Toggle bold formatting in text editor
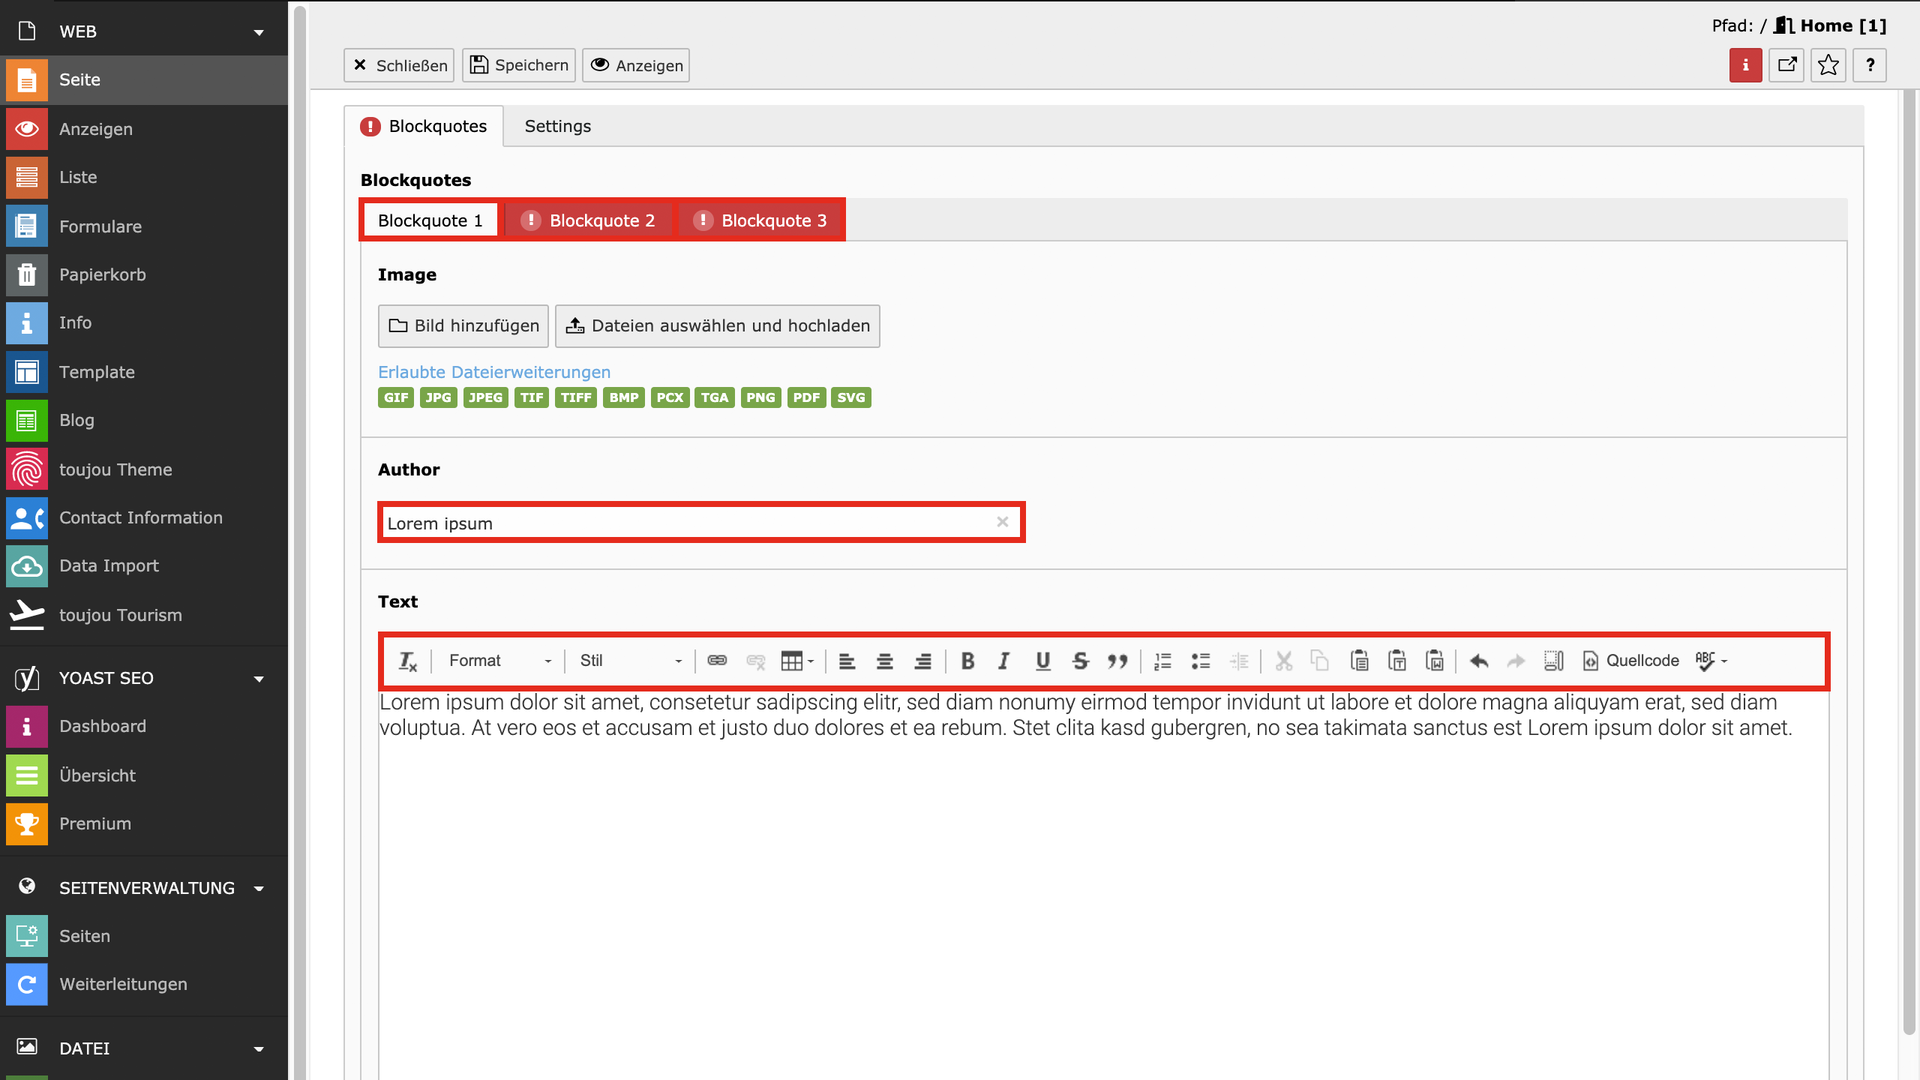The height and width of the screenshot is (1080, 1920). (967, 661)
